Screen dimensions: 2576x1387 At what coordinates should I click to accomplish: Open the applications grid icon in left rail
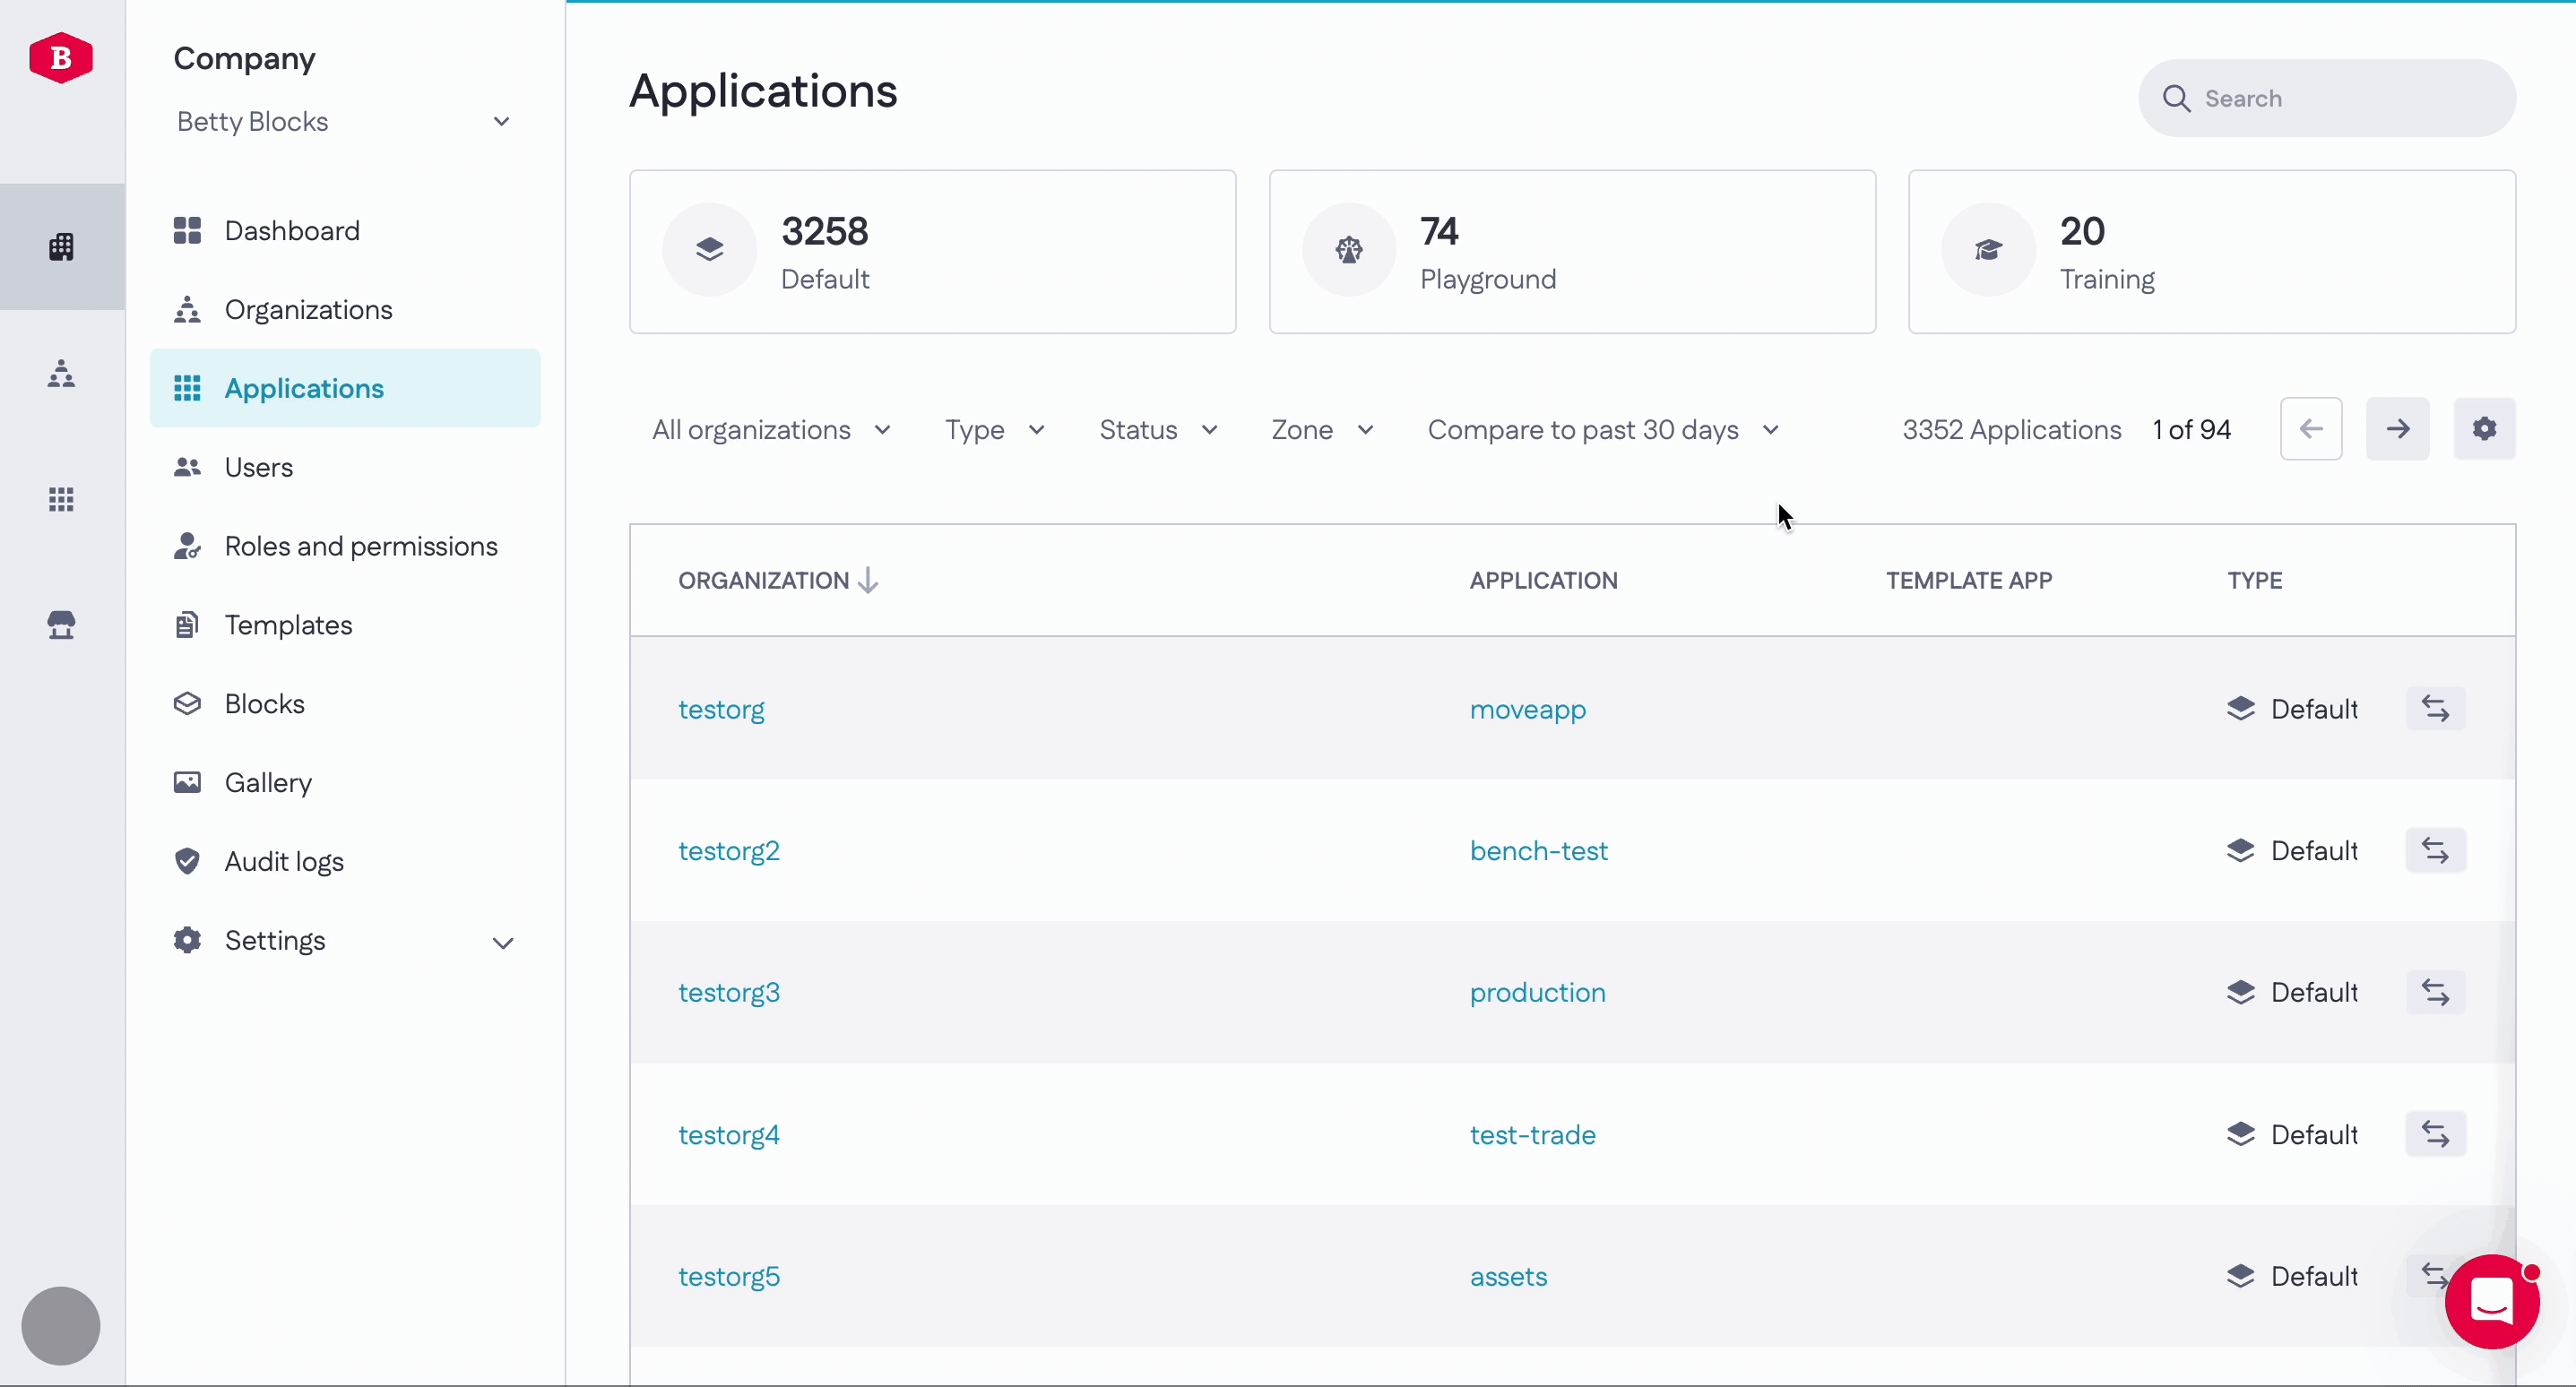[61, 499]
